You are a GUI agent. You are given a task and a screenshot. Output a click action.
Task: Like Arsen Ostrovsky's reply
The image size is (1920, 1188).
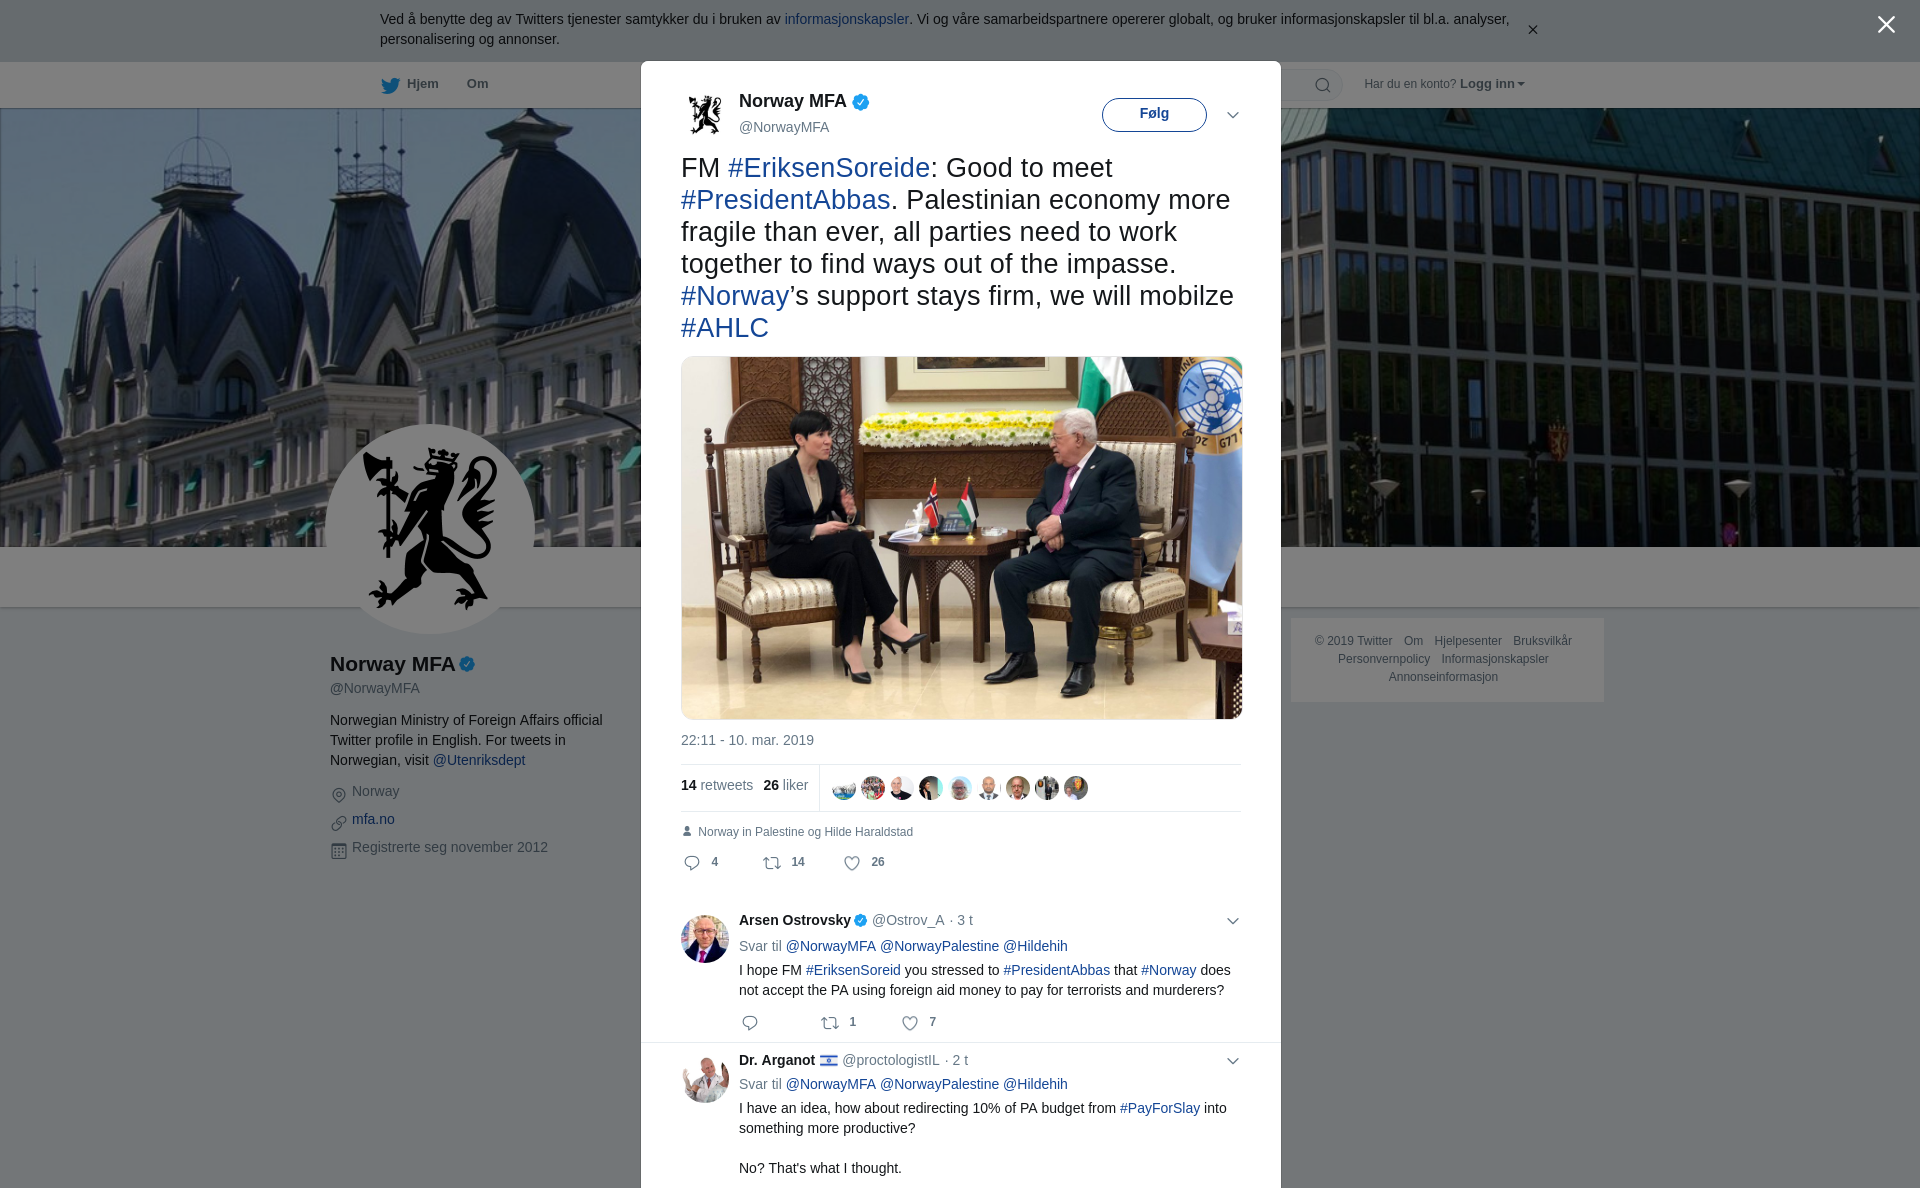click(910, 1023)
